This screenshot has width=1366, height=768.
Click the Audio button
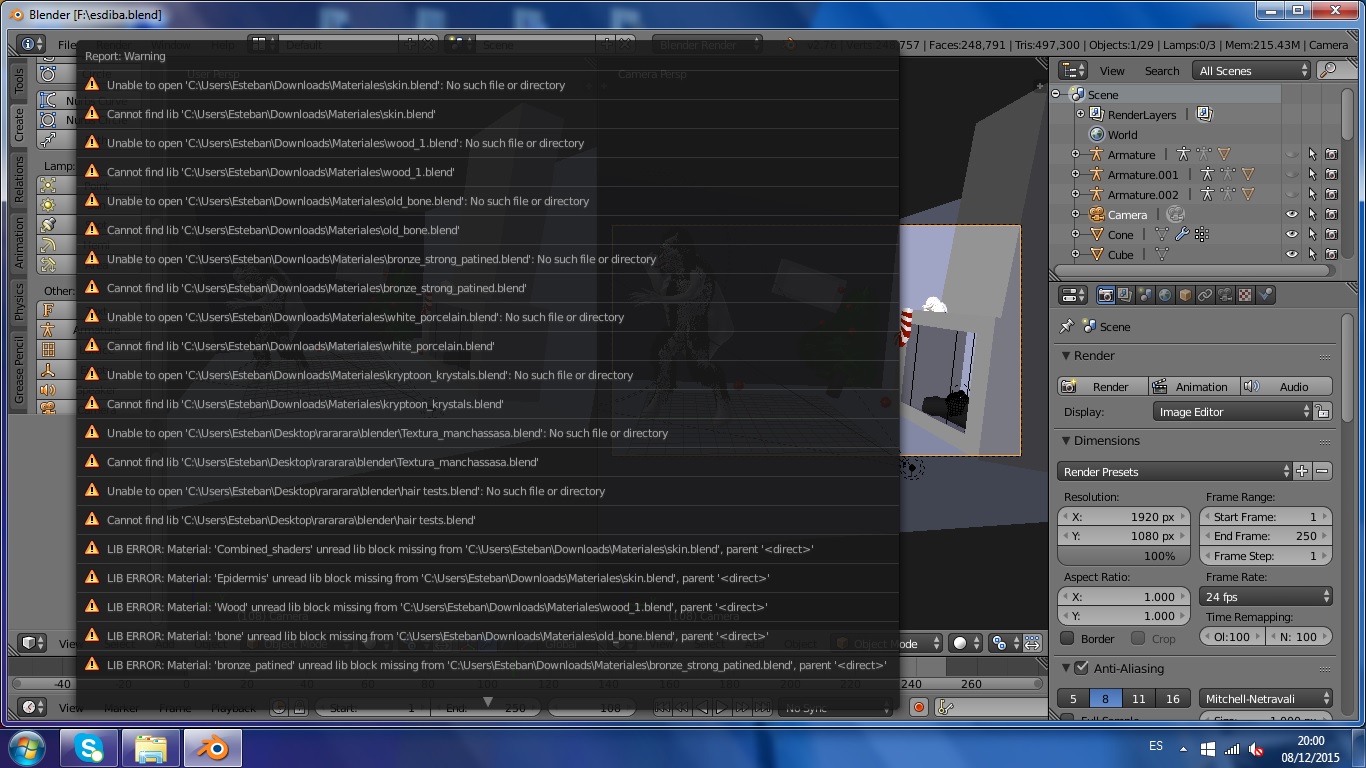(1286, 387)
